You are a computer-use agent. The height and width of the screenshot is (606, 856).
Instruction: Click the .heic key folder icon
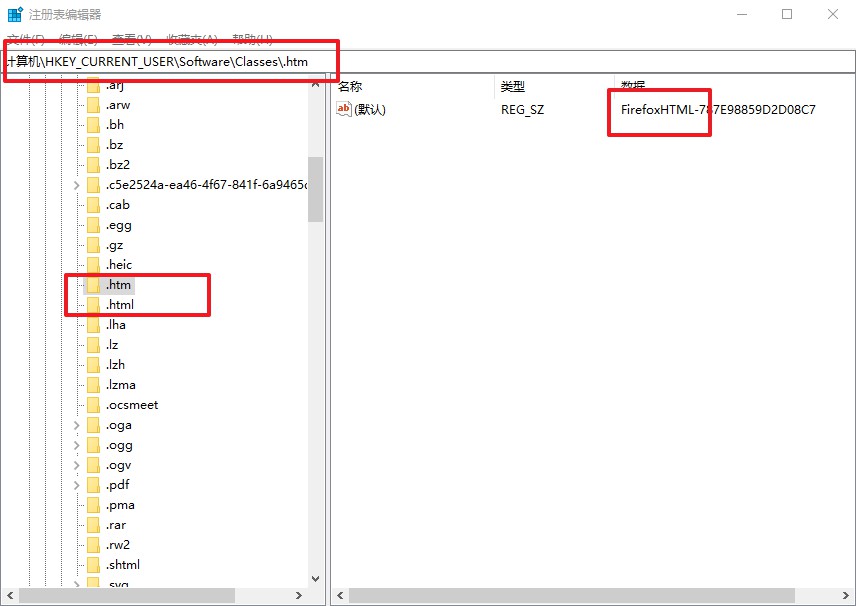click(x=93, y=265)
